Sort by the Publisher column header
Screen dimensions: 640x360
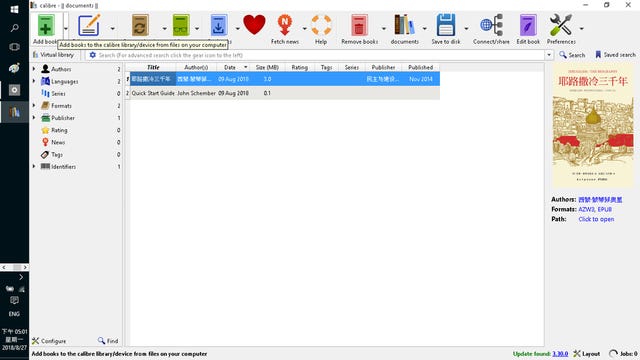coord(383,67)
